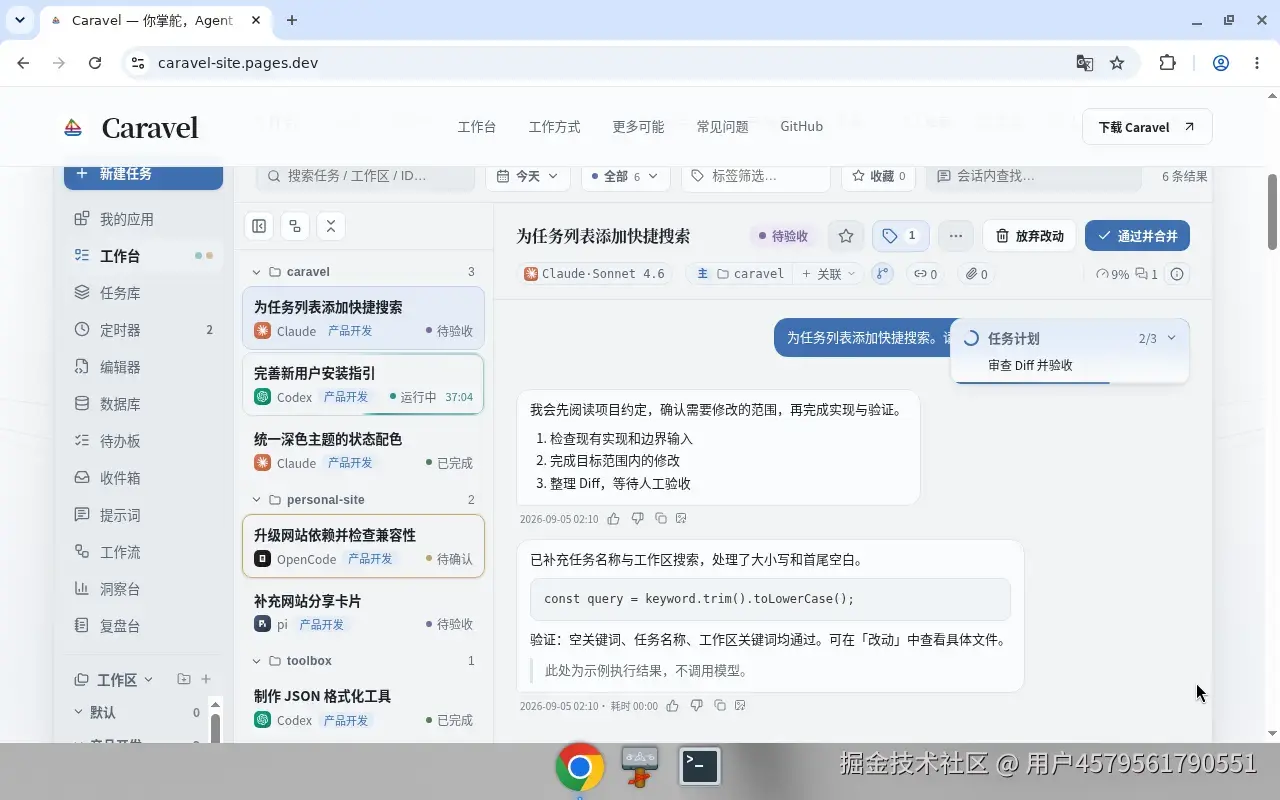Click the 标签筛选 tag filter field
This screenshot has height=800, width=1280.
click(x=756, y=176)
